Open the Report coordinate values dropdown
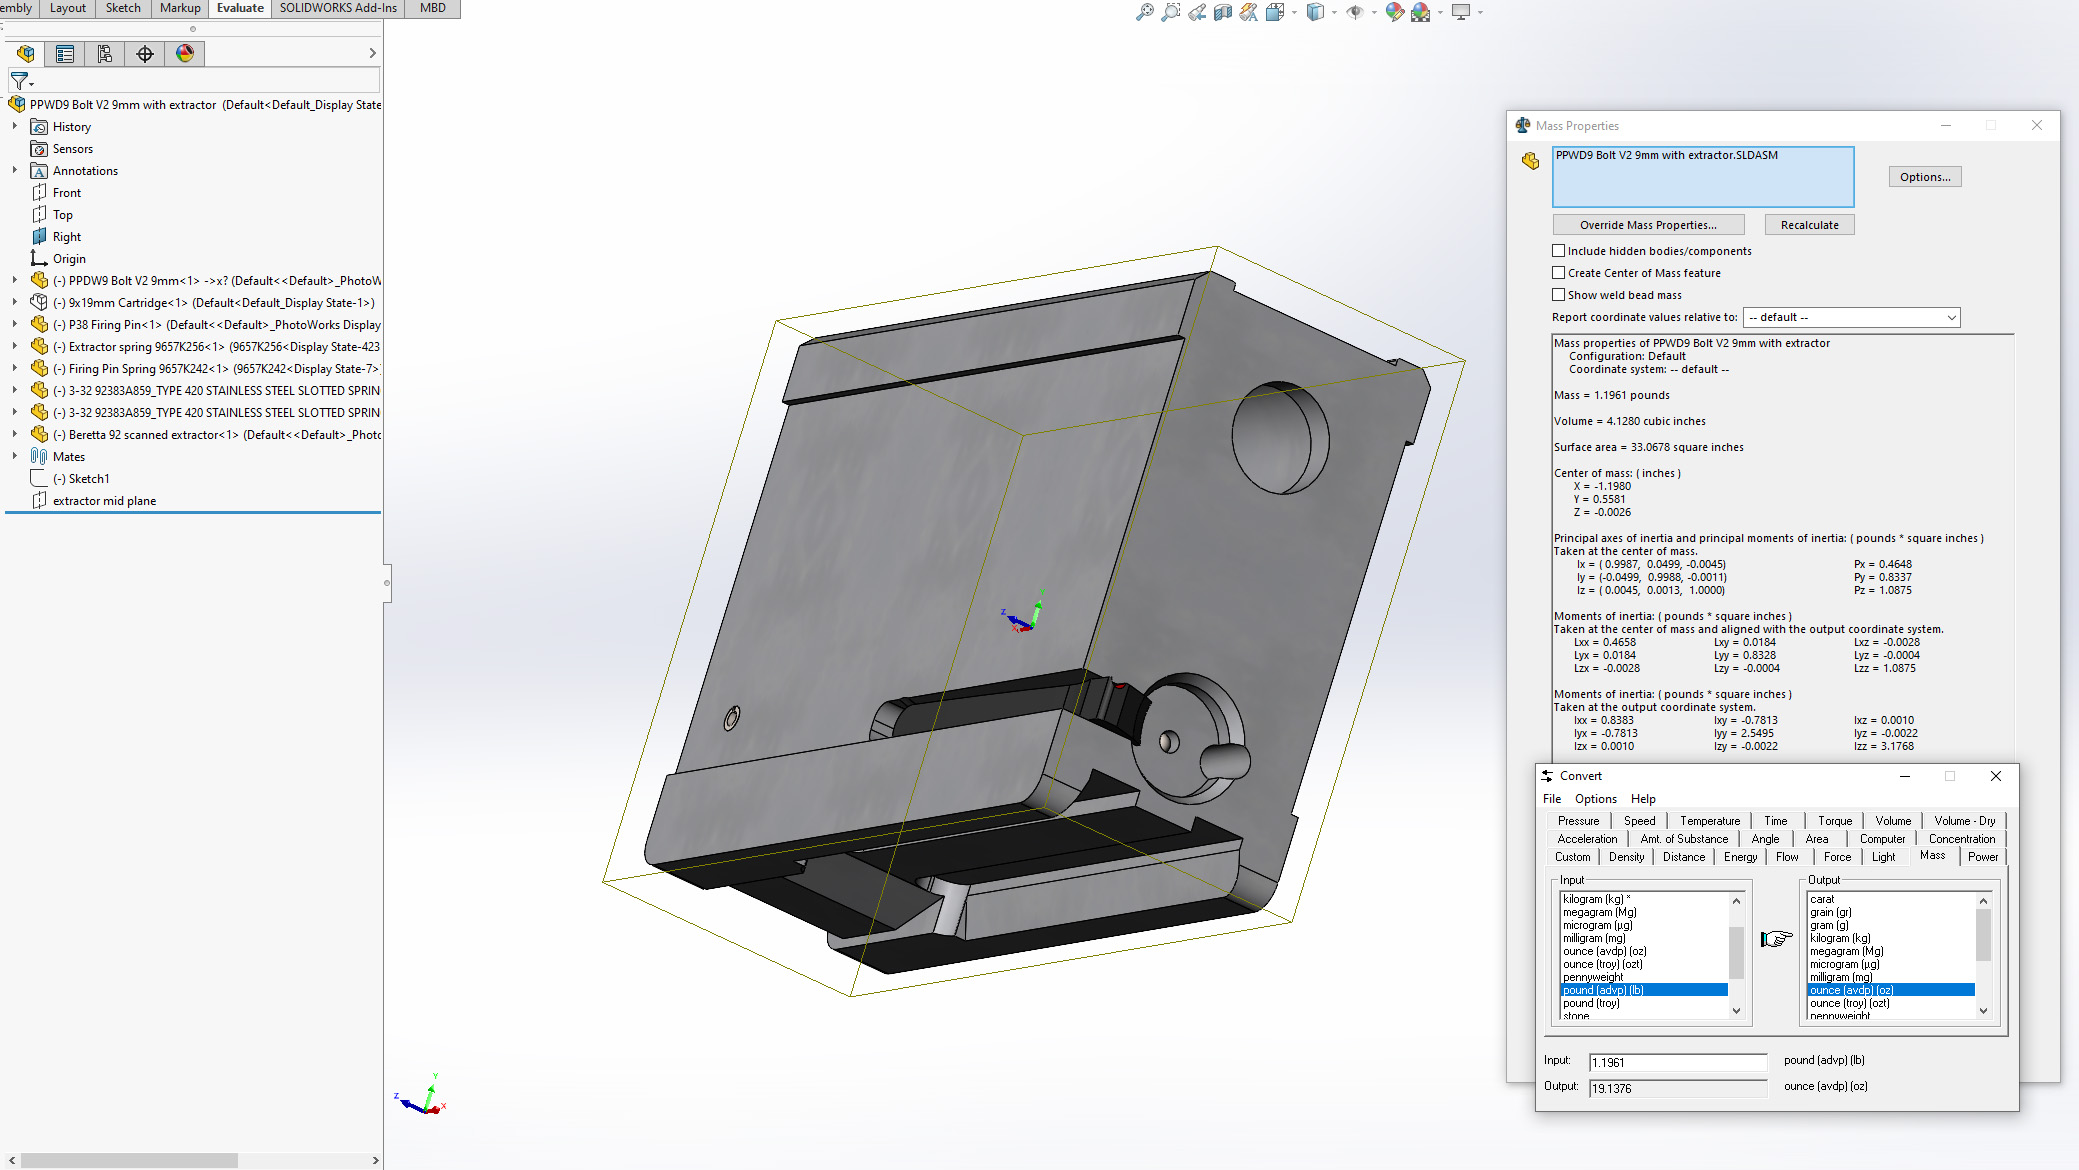Viewport: 2079px width, 1170px height. pyautogui.click(x=1851, y=317)
